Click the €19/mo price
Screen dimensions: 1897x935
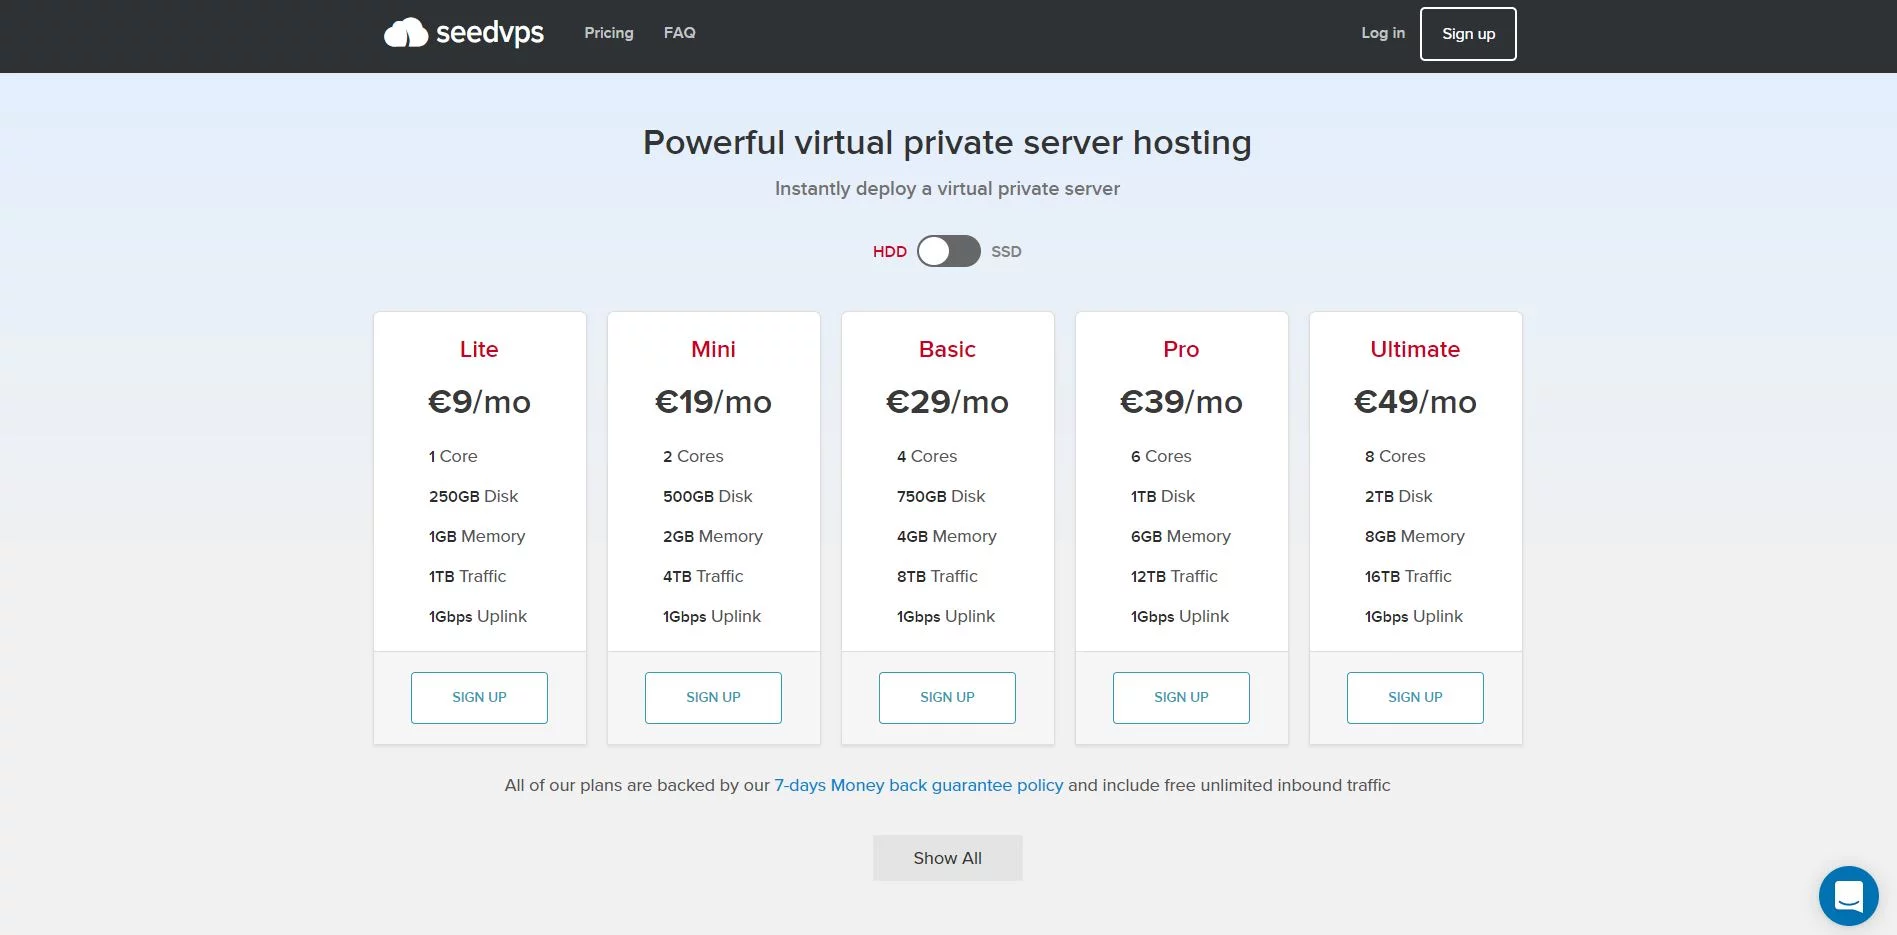coord(713,402)
